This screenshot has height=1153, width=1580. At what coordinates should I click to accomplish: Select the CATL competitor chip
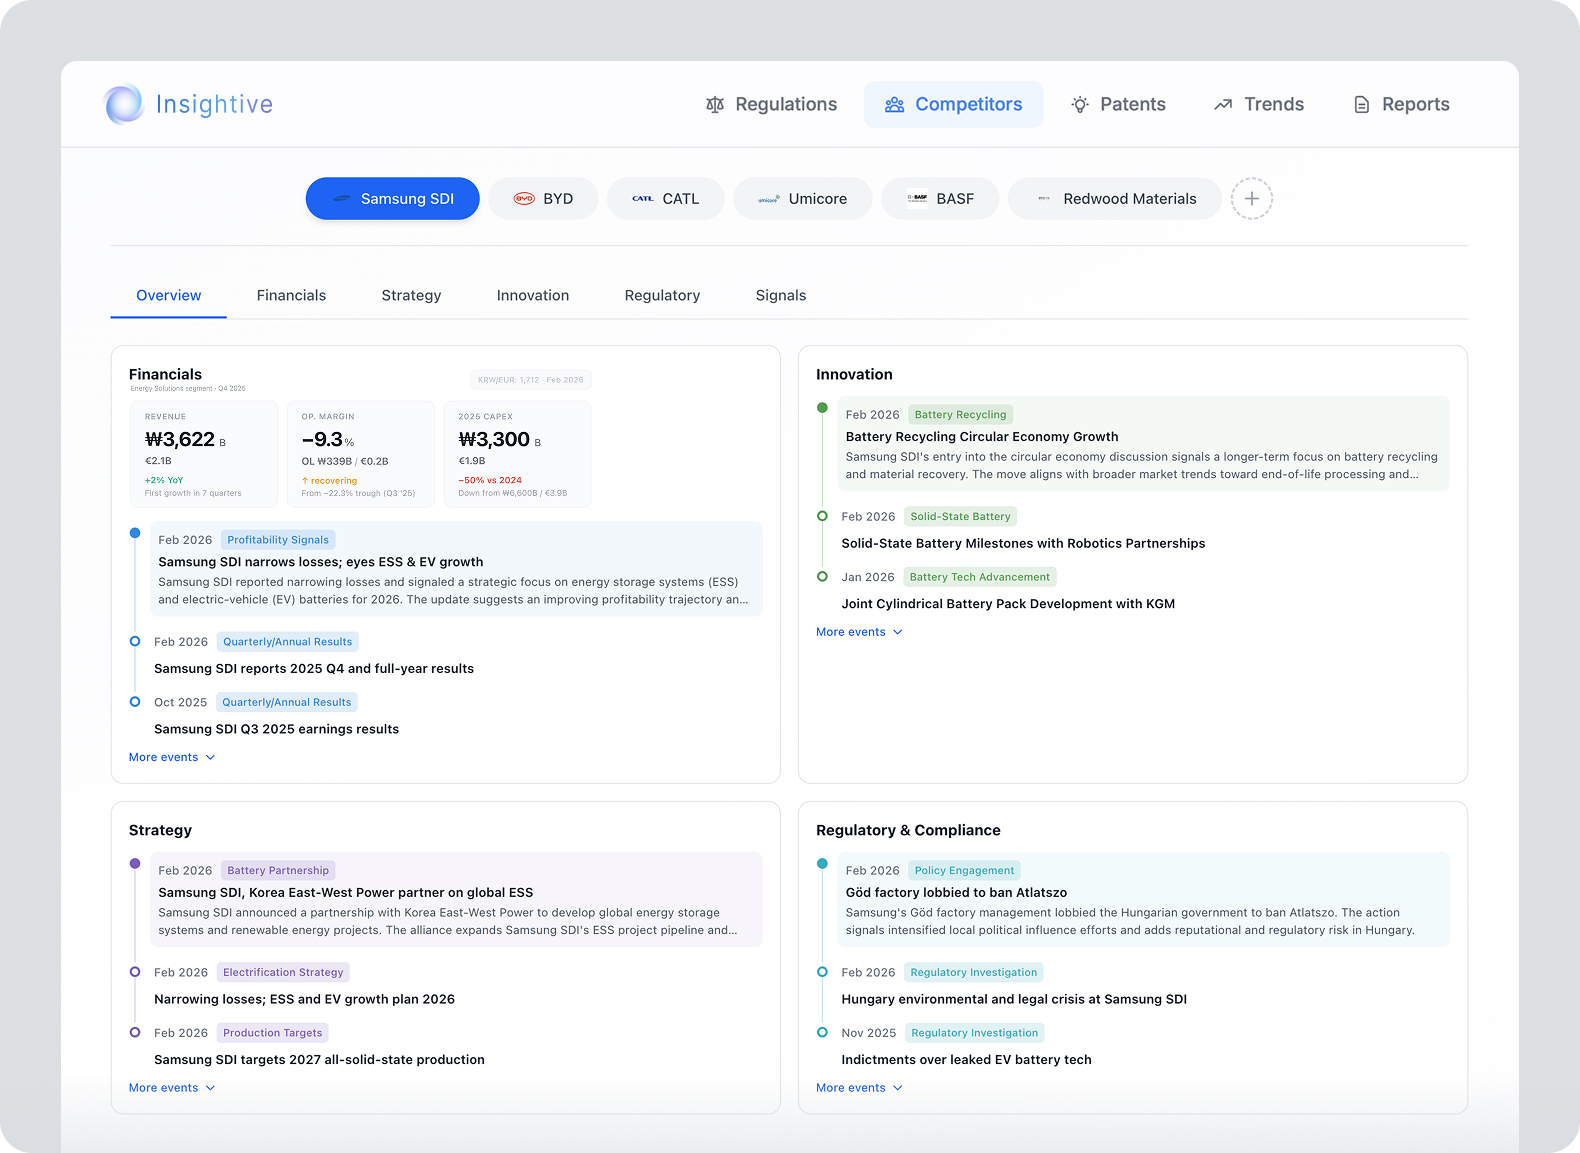(x=665, y=199)
